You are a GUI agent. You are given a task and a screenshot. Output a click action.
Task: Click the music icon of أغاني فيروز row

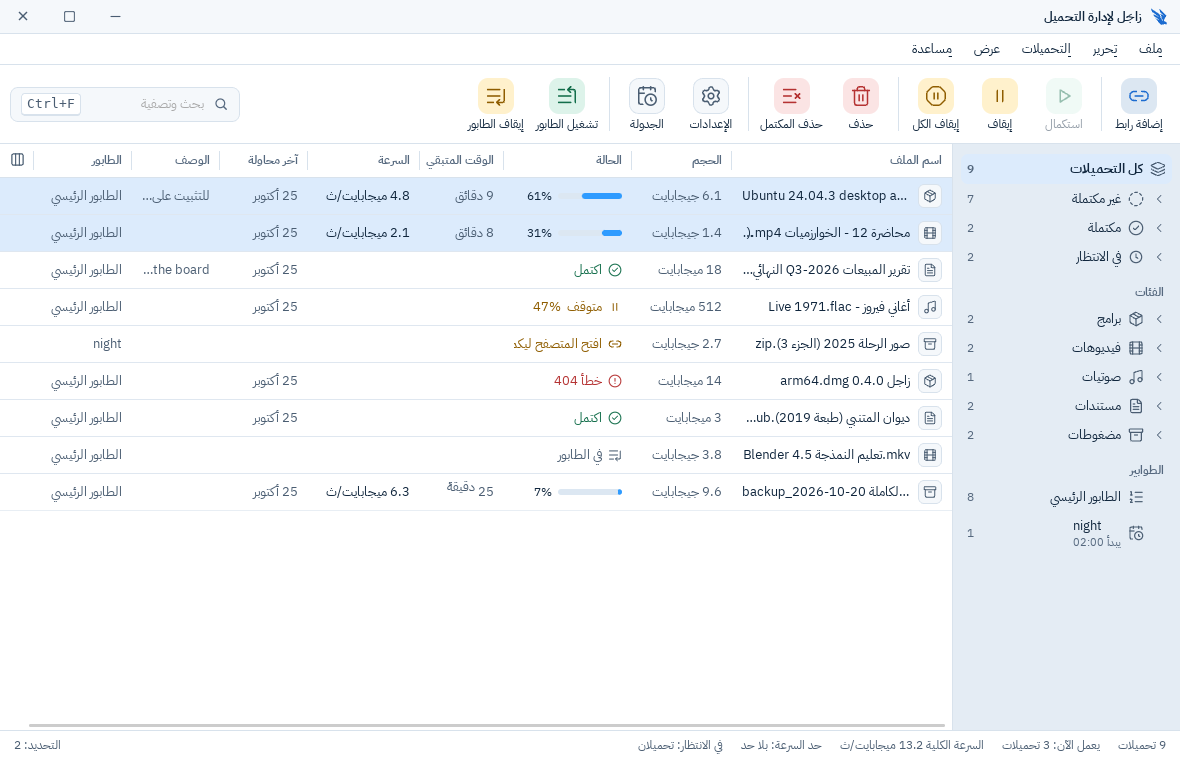click(930, 307)
